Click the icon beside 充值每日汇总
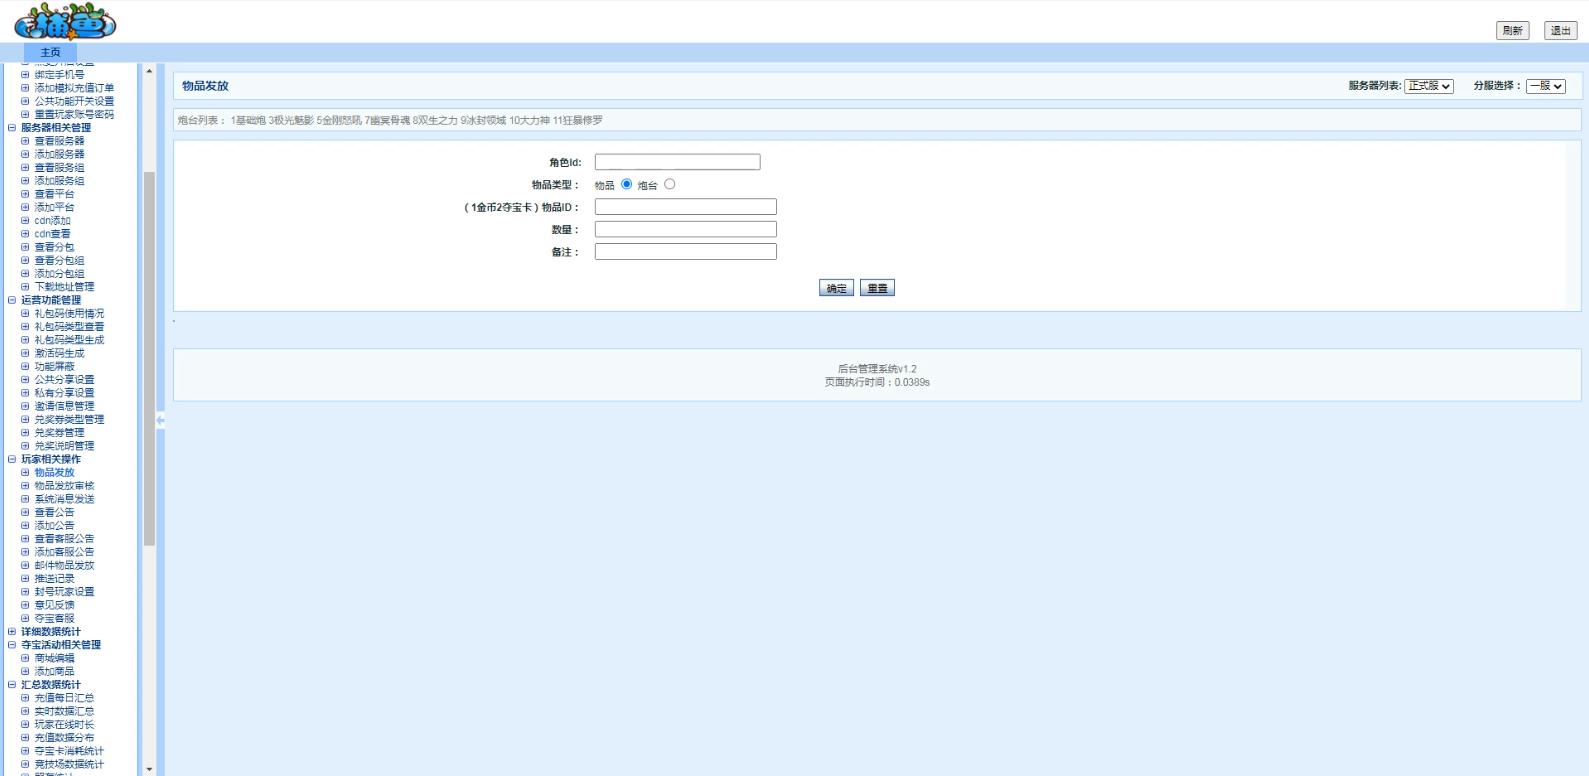Screen dimensions: 1589x776 (25, 698)
